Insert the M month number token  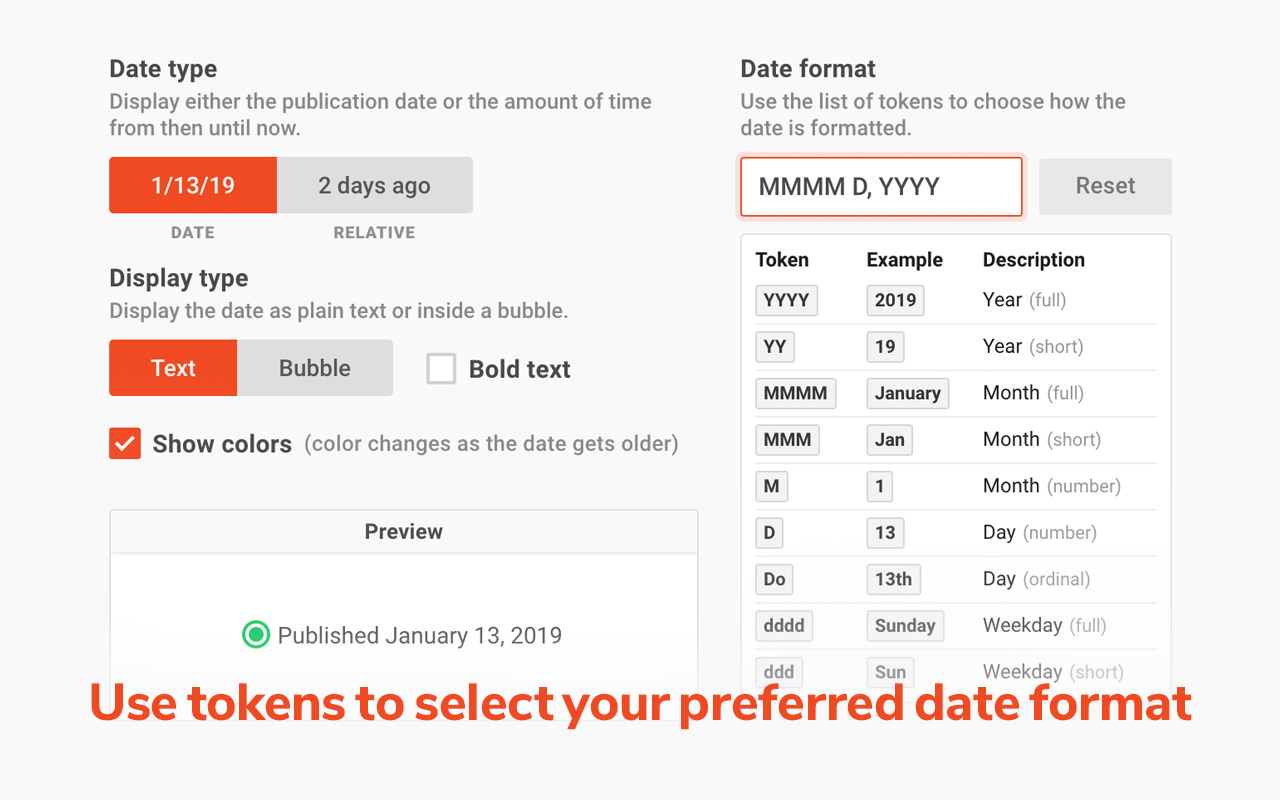coord(771,486)
